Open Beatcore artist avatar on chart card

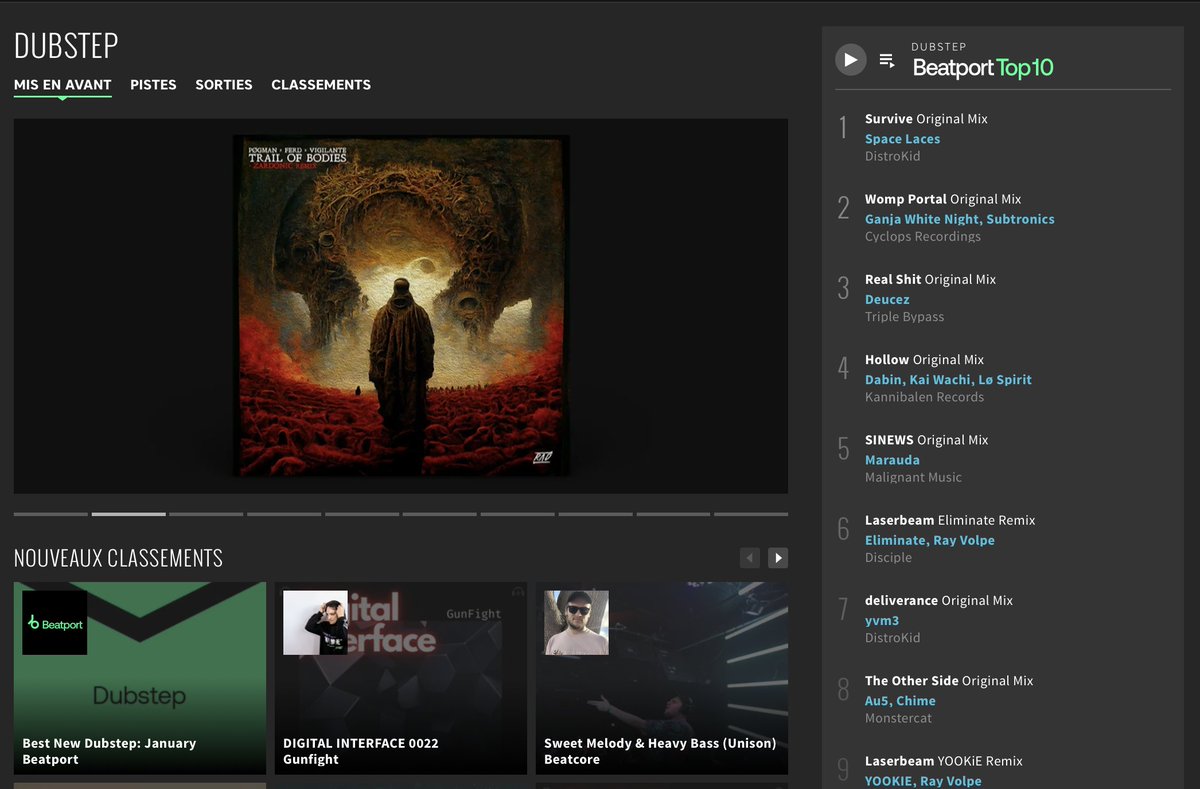coord(576,623)
